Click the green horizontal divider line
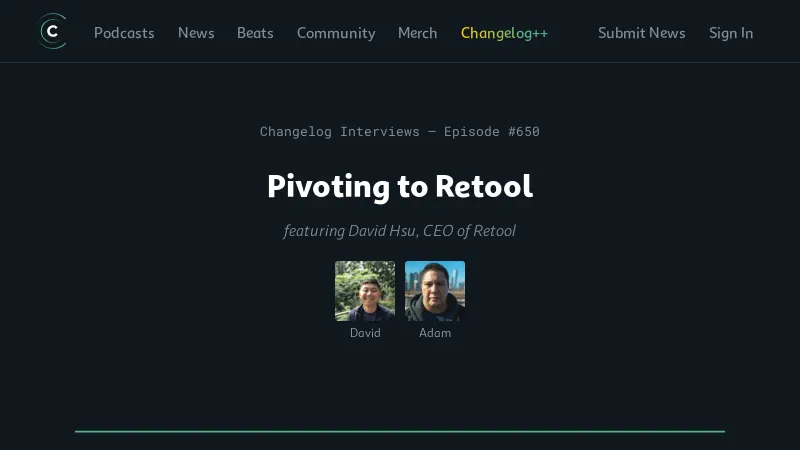Image resolution: width=800 pixels, height=450 pixels. 400,431
